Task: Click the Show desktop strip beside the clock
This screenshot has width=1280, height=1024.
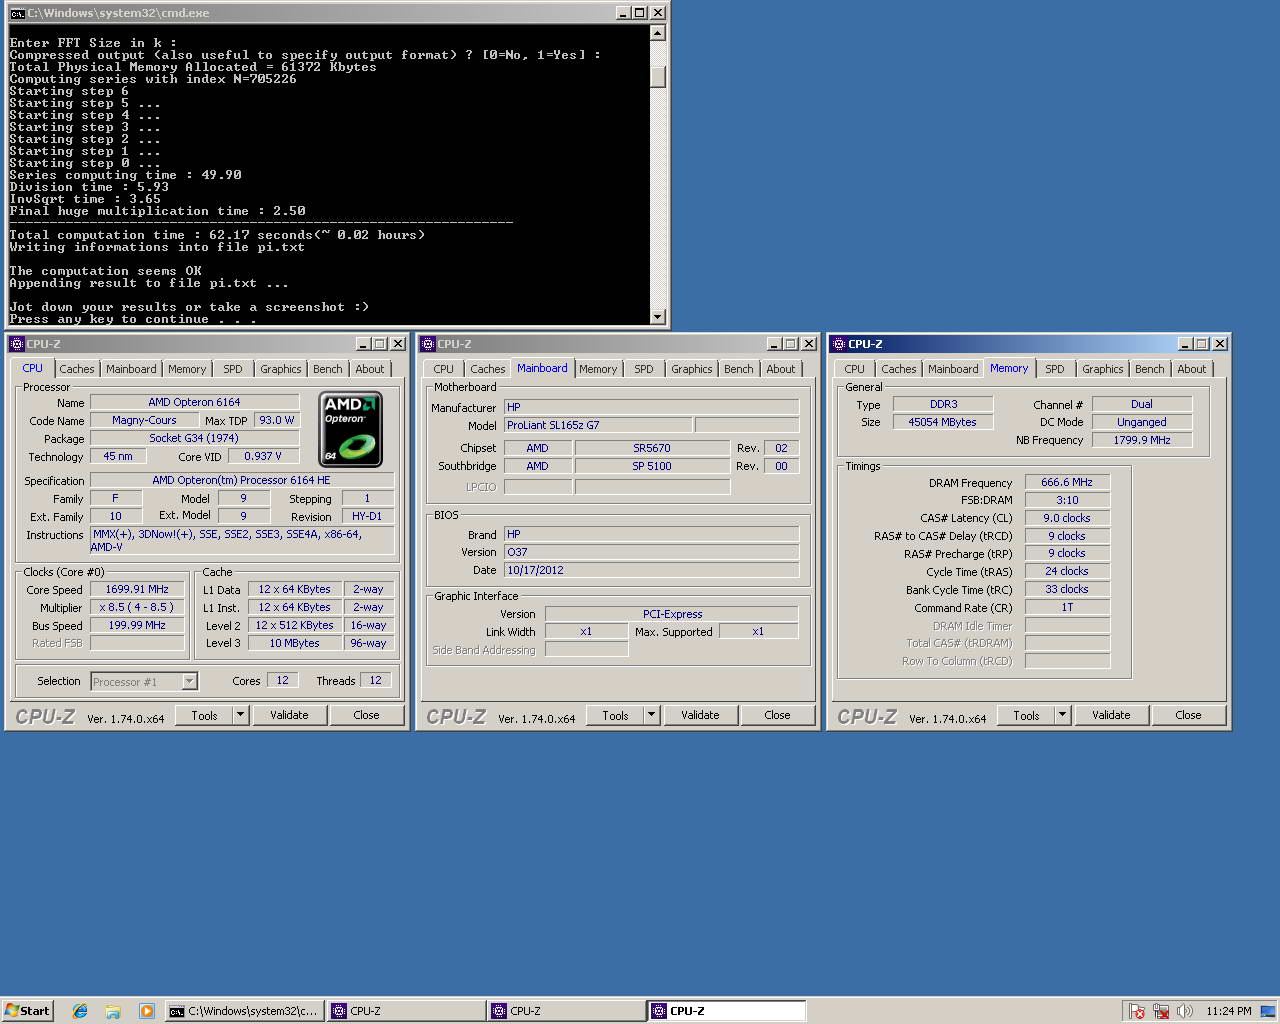Action: (1269, 1011)
